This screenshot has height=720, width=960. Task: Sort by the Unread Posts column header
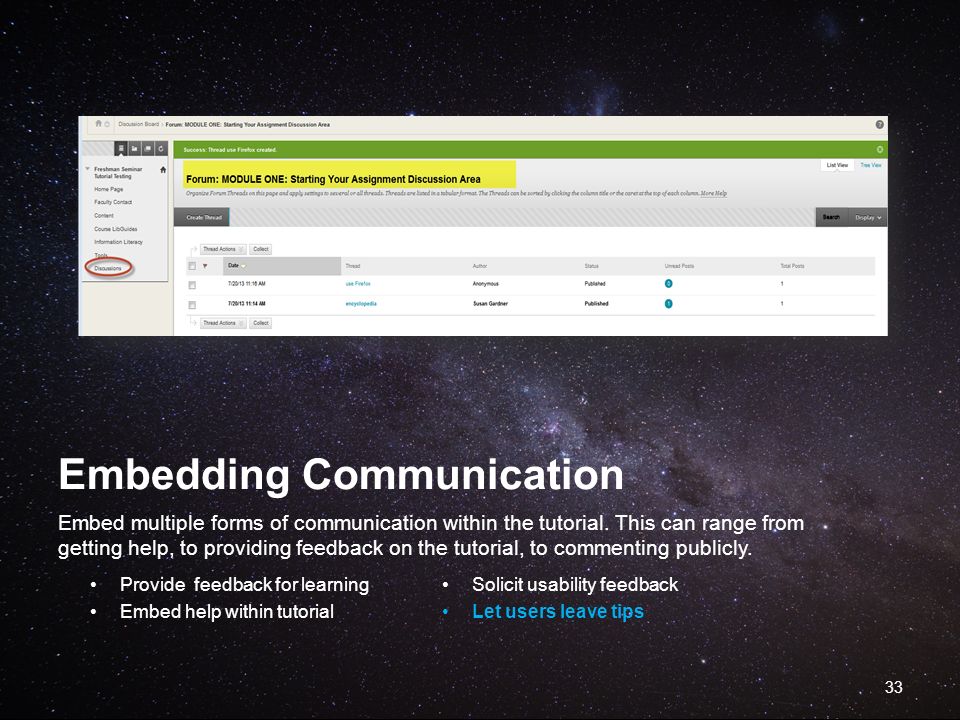(679, 266)
